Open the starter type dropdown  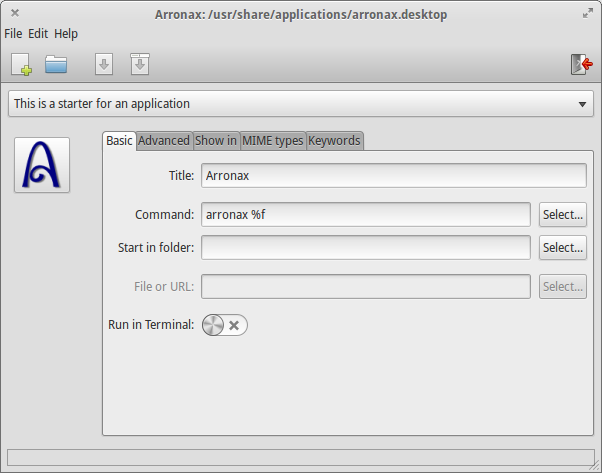pyautogui.click(x=301, y=104)
